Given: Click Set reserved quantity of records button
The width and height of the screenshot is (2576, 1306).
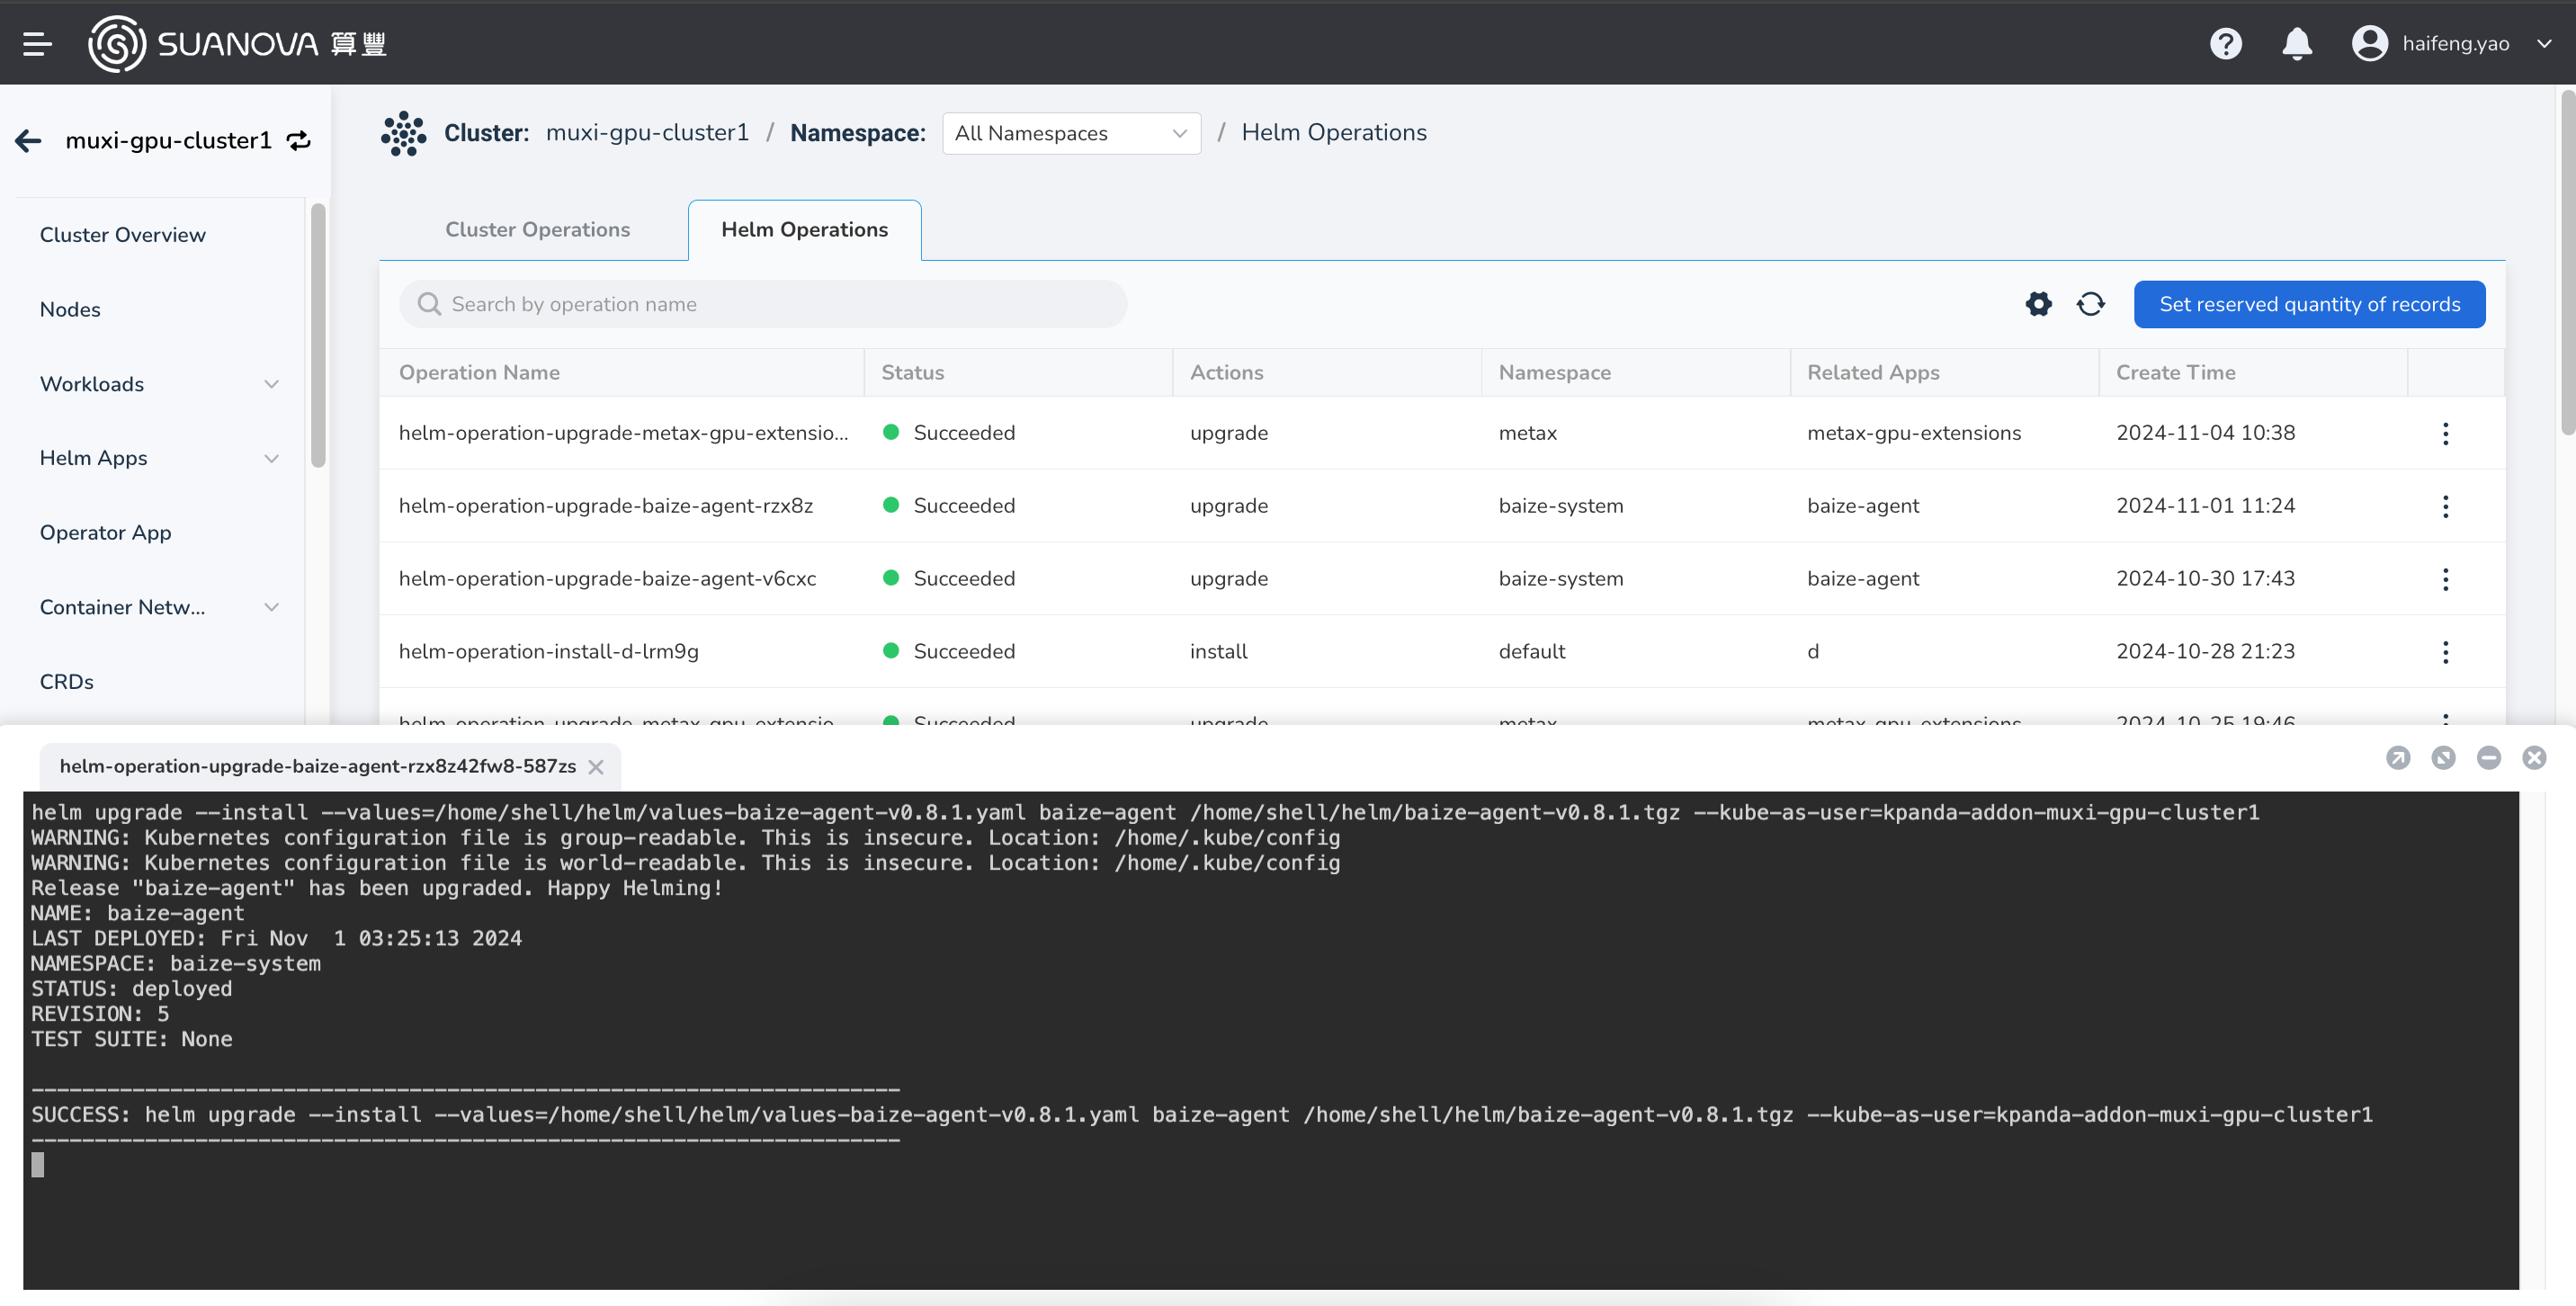Looking at the screenshot, I should click(x=2310, y=303).
